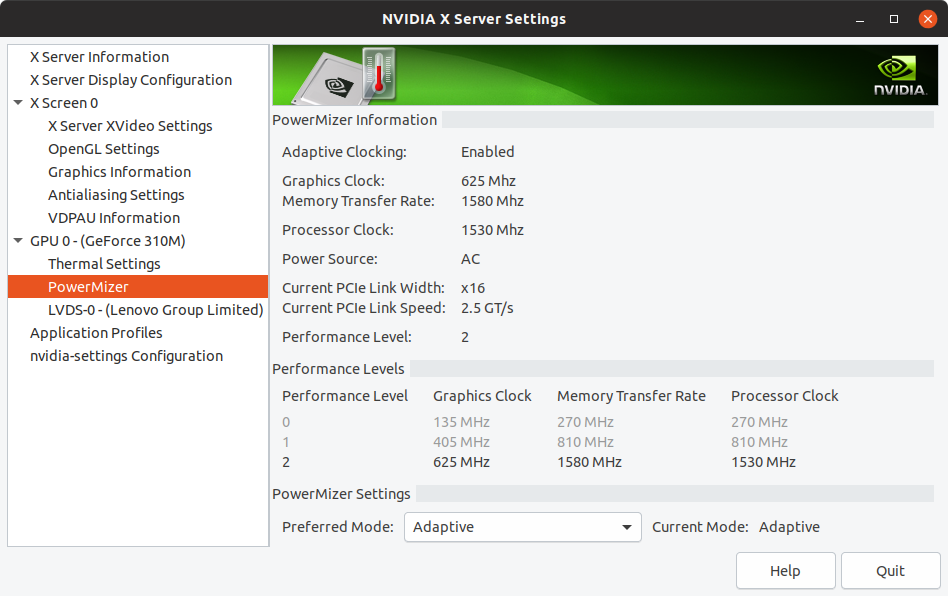Screen dimensions: 948x596
Task: Select VDPAU Information
Action: (114, 218)
